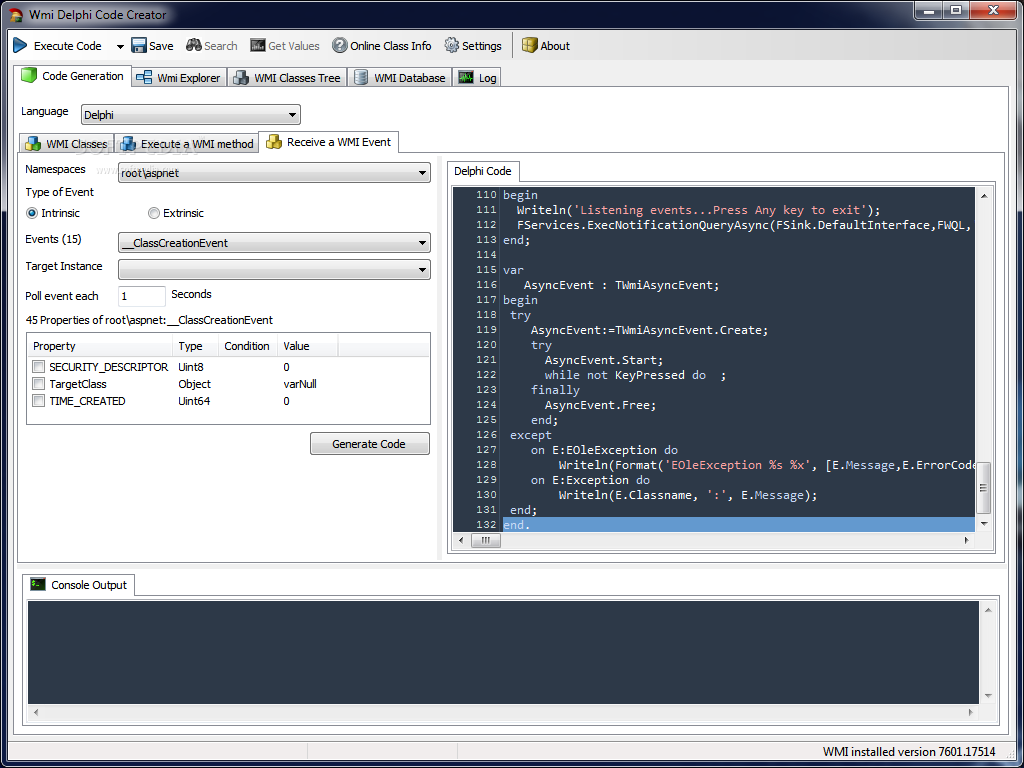Screen dimensions: 1024x768
Task: Click the 'AsyncEvent.Start;' code line
Action: pyautogui.click(x=604, y=360)
